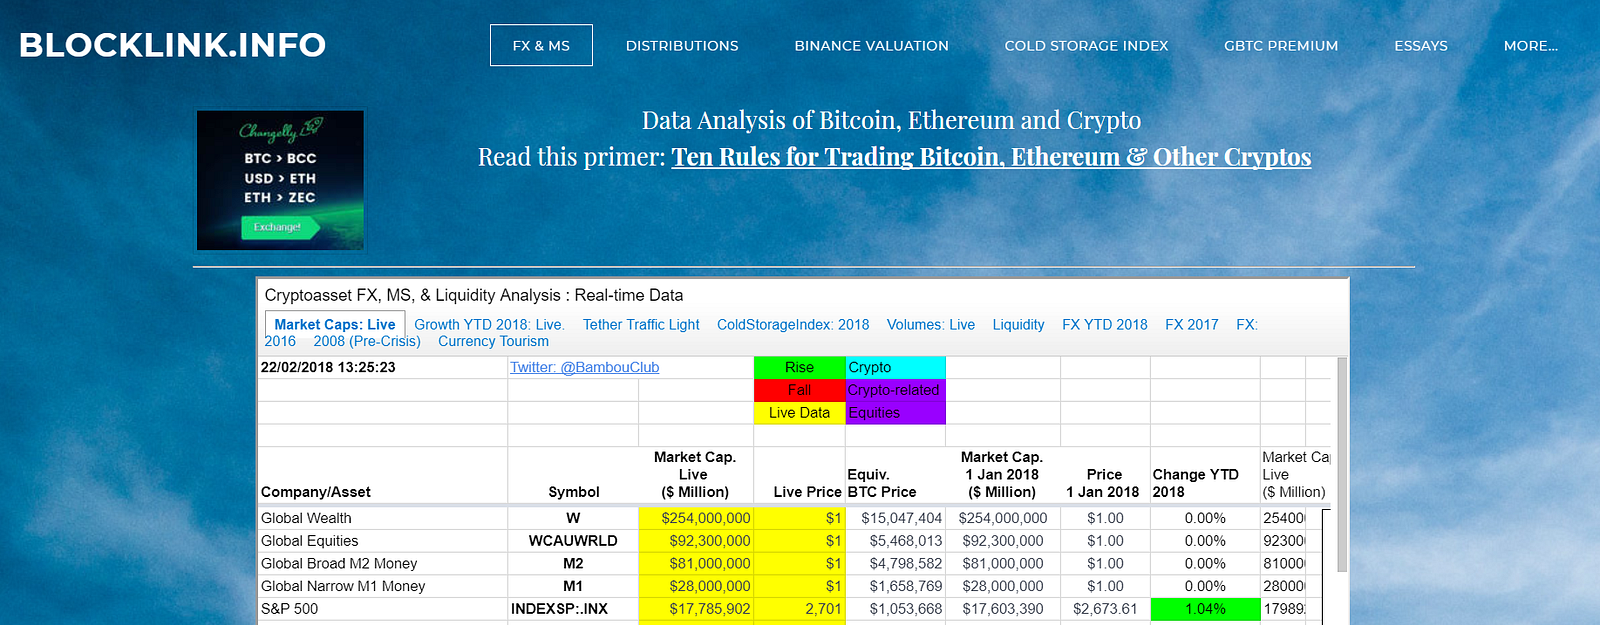Click the purple Crypto-related legend cell
The height and width of the screenshot is (625, 1600).
[x=895, y=390]
